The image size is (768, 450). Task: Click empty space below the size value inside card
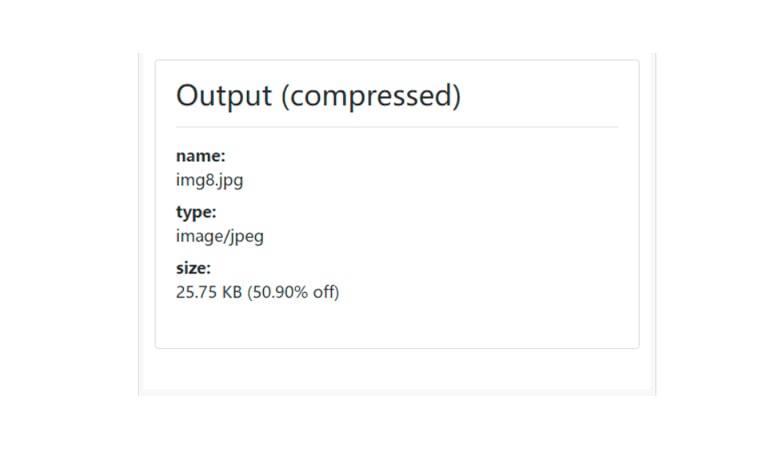click(x=397, y=326)
